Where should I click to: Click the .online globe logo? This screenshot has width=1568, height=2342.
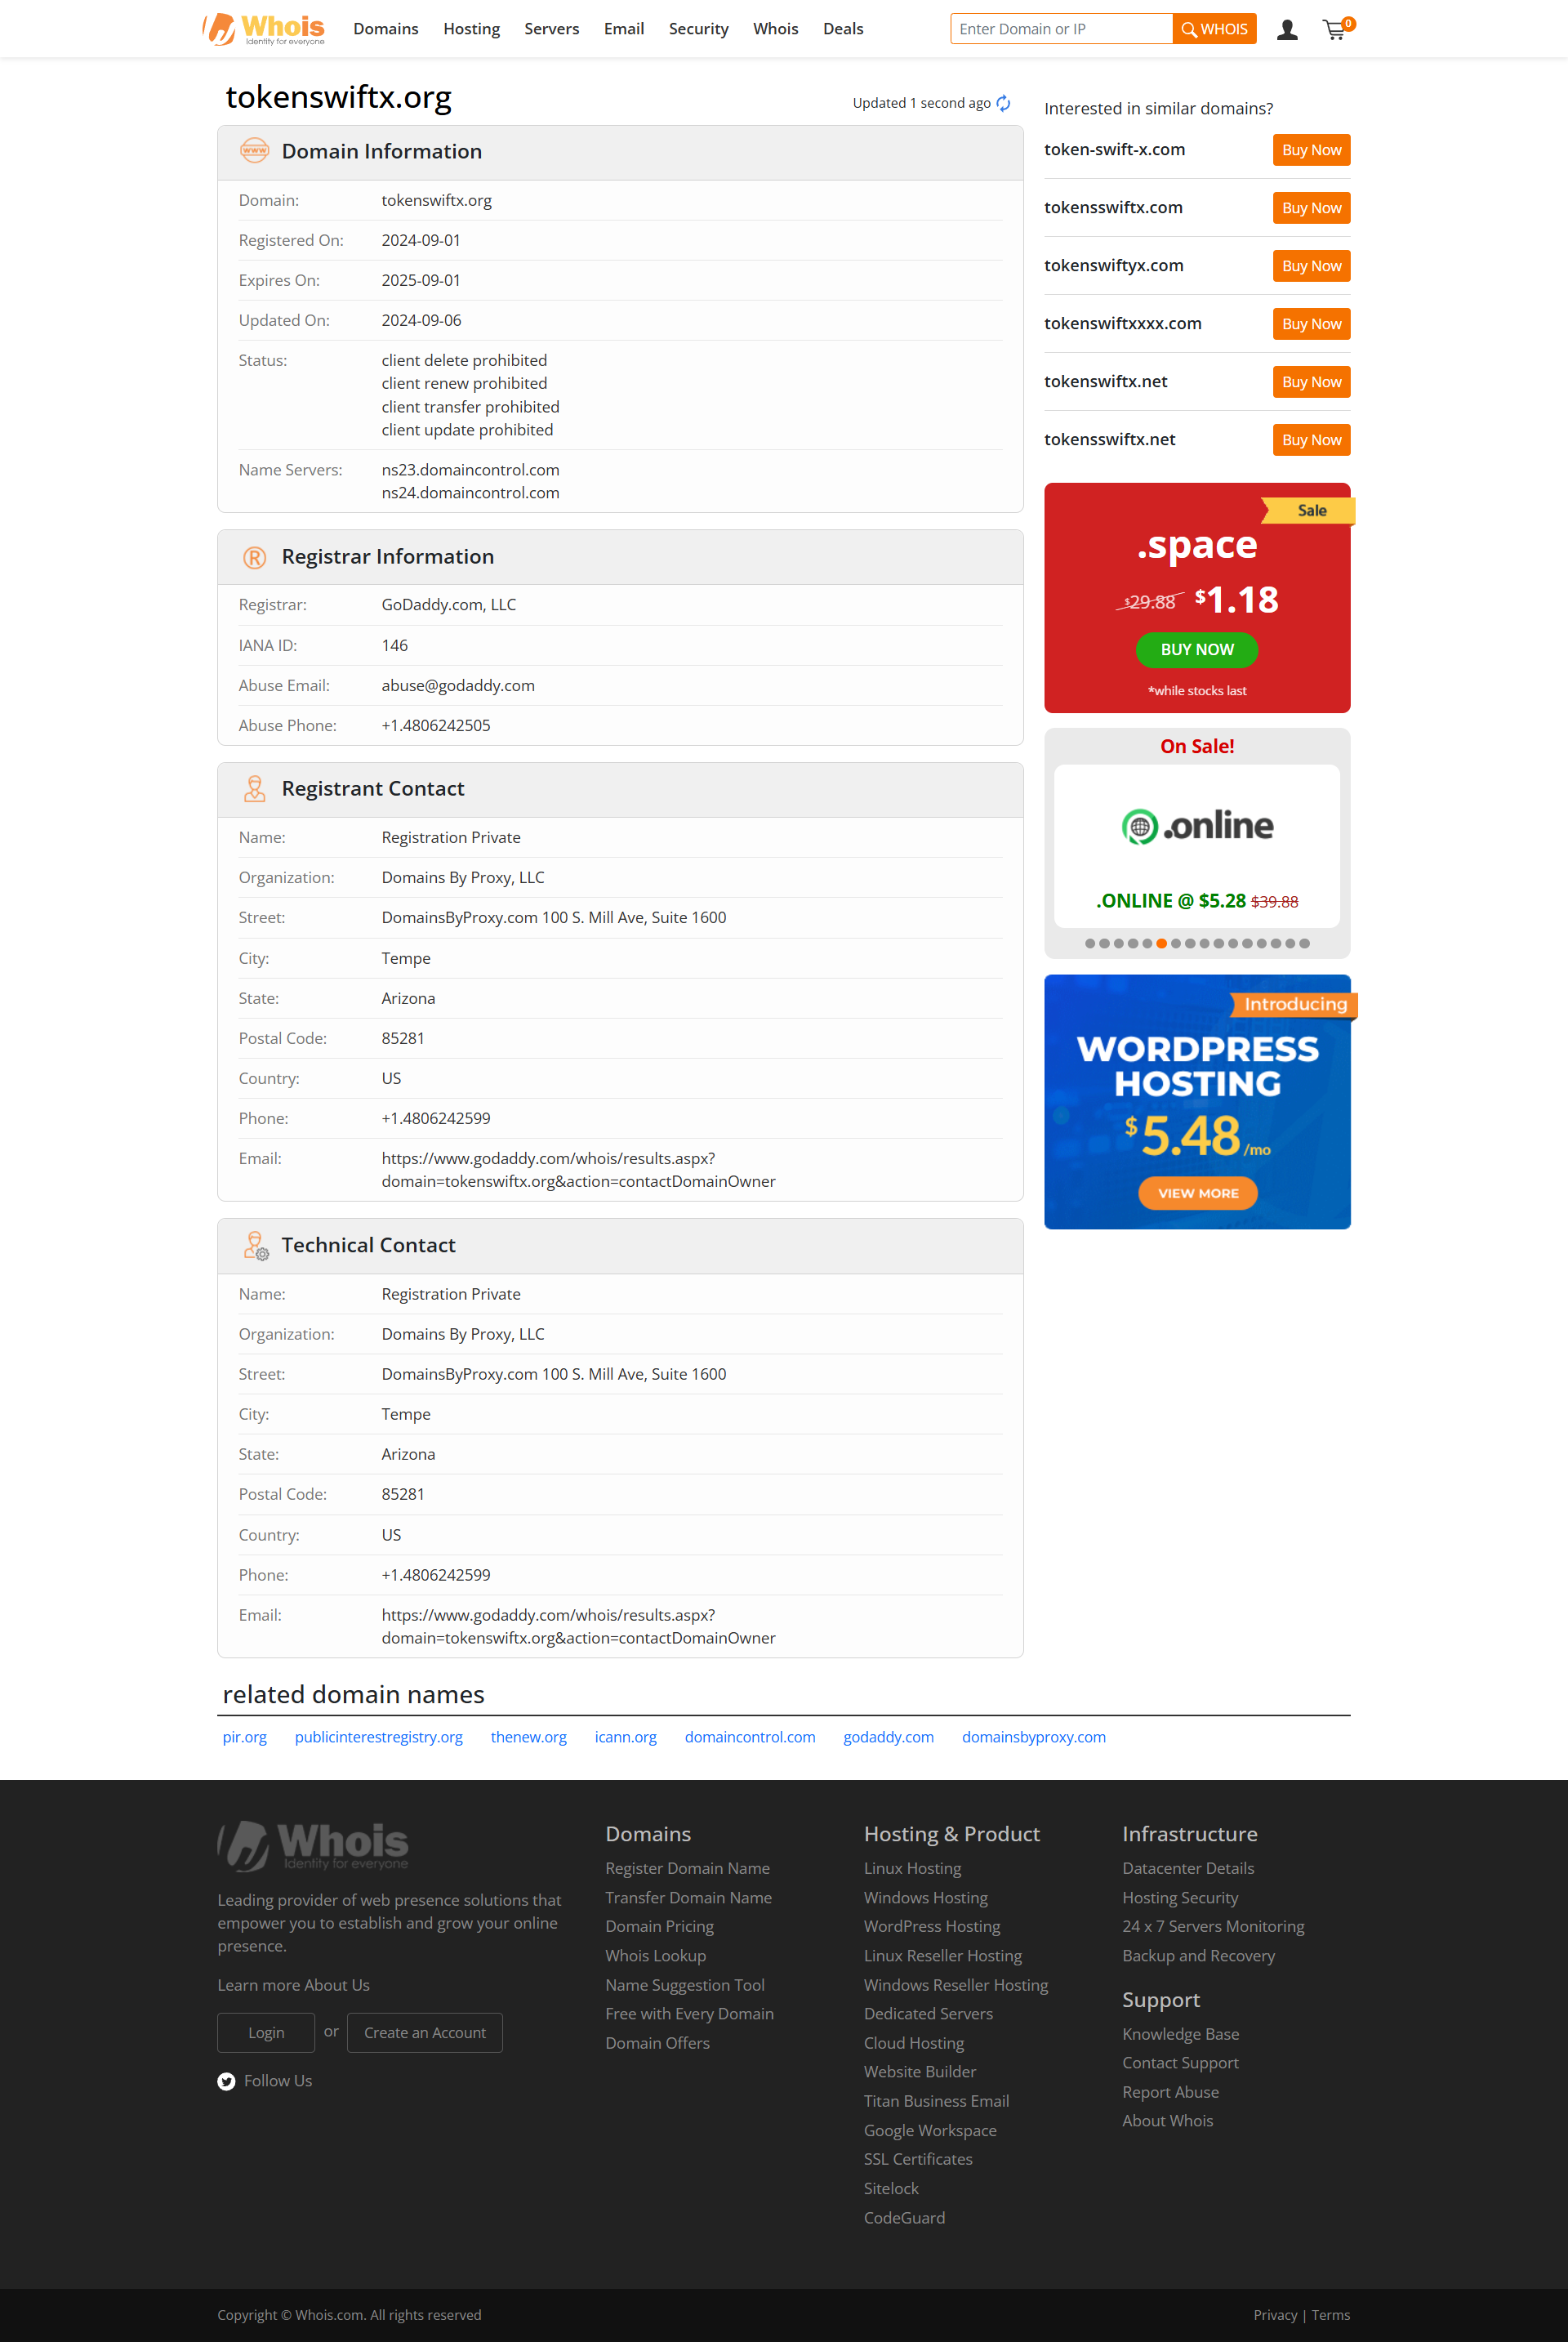[x=1197, y=826]
